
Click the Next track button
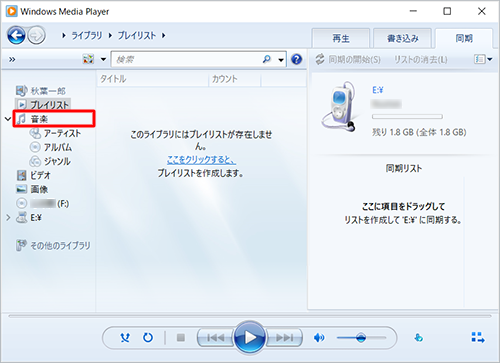pyautogui.click(x=284, y=338)
